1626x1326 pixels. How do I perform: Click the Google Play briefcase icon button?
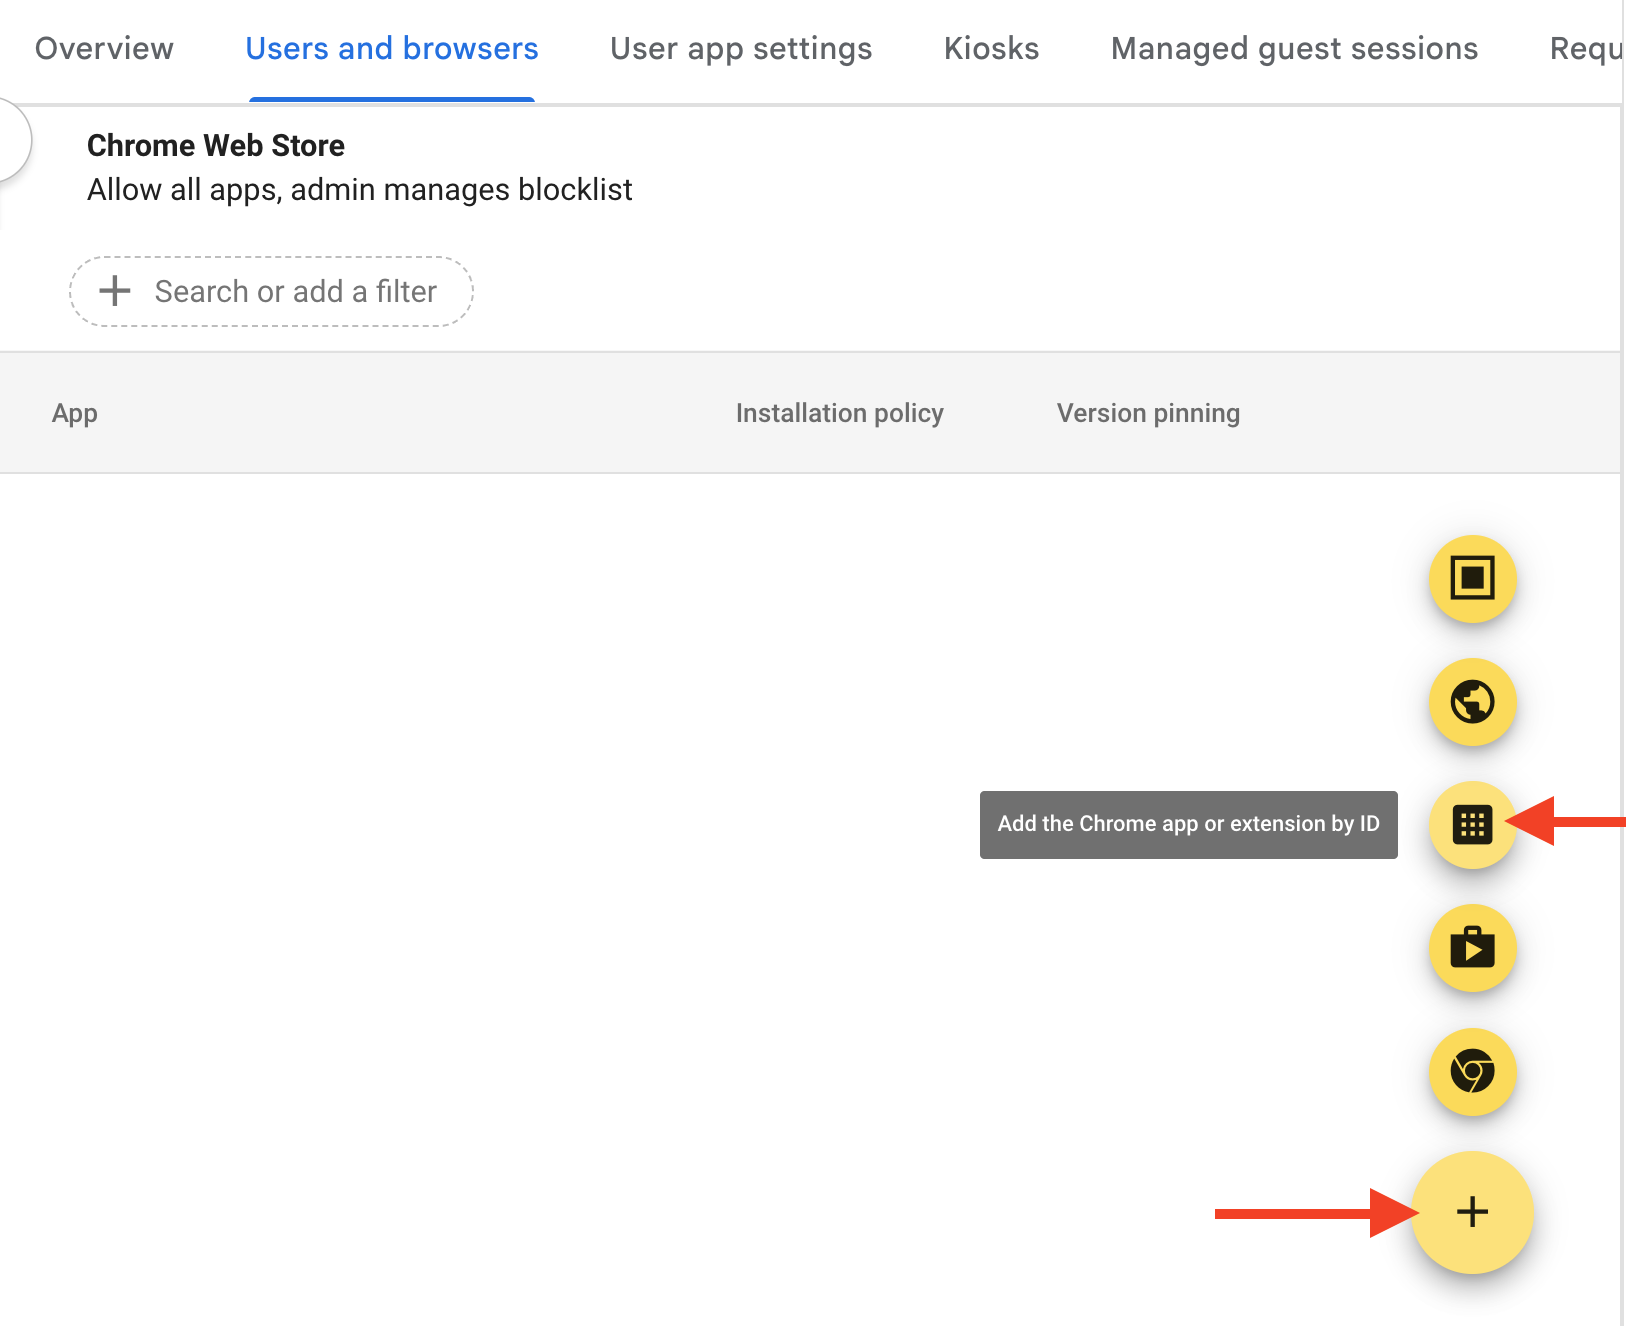[1472, 948]
